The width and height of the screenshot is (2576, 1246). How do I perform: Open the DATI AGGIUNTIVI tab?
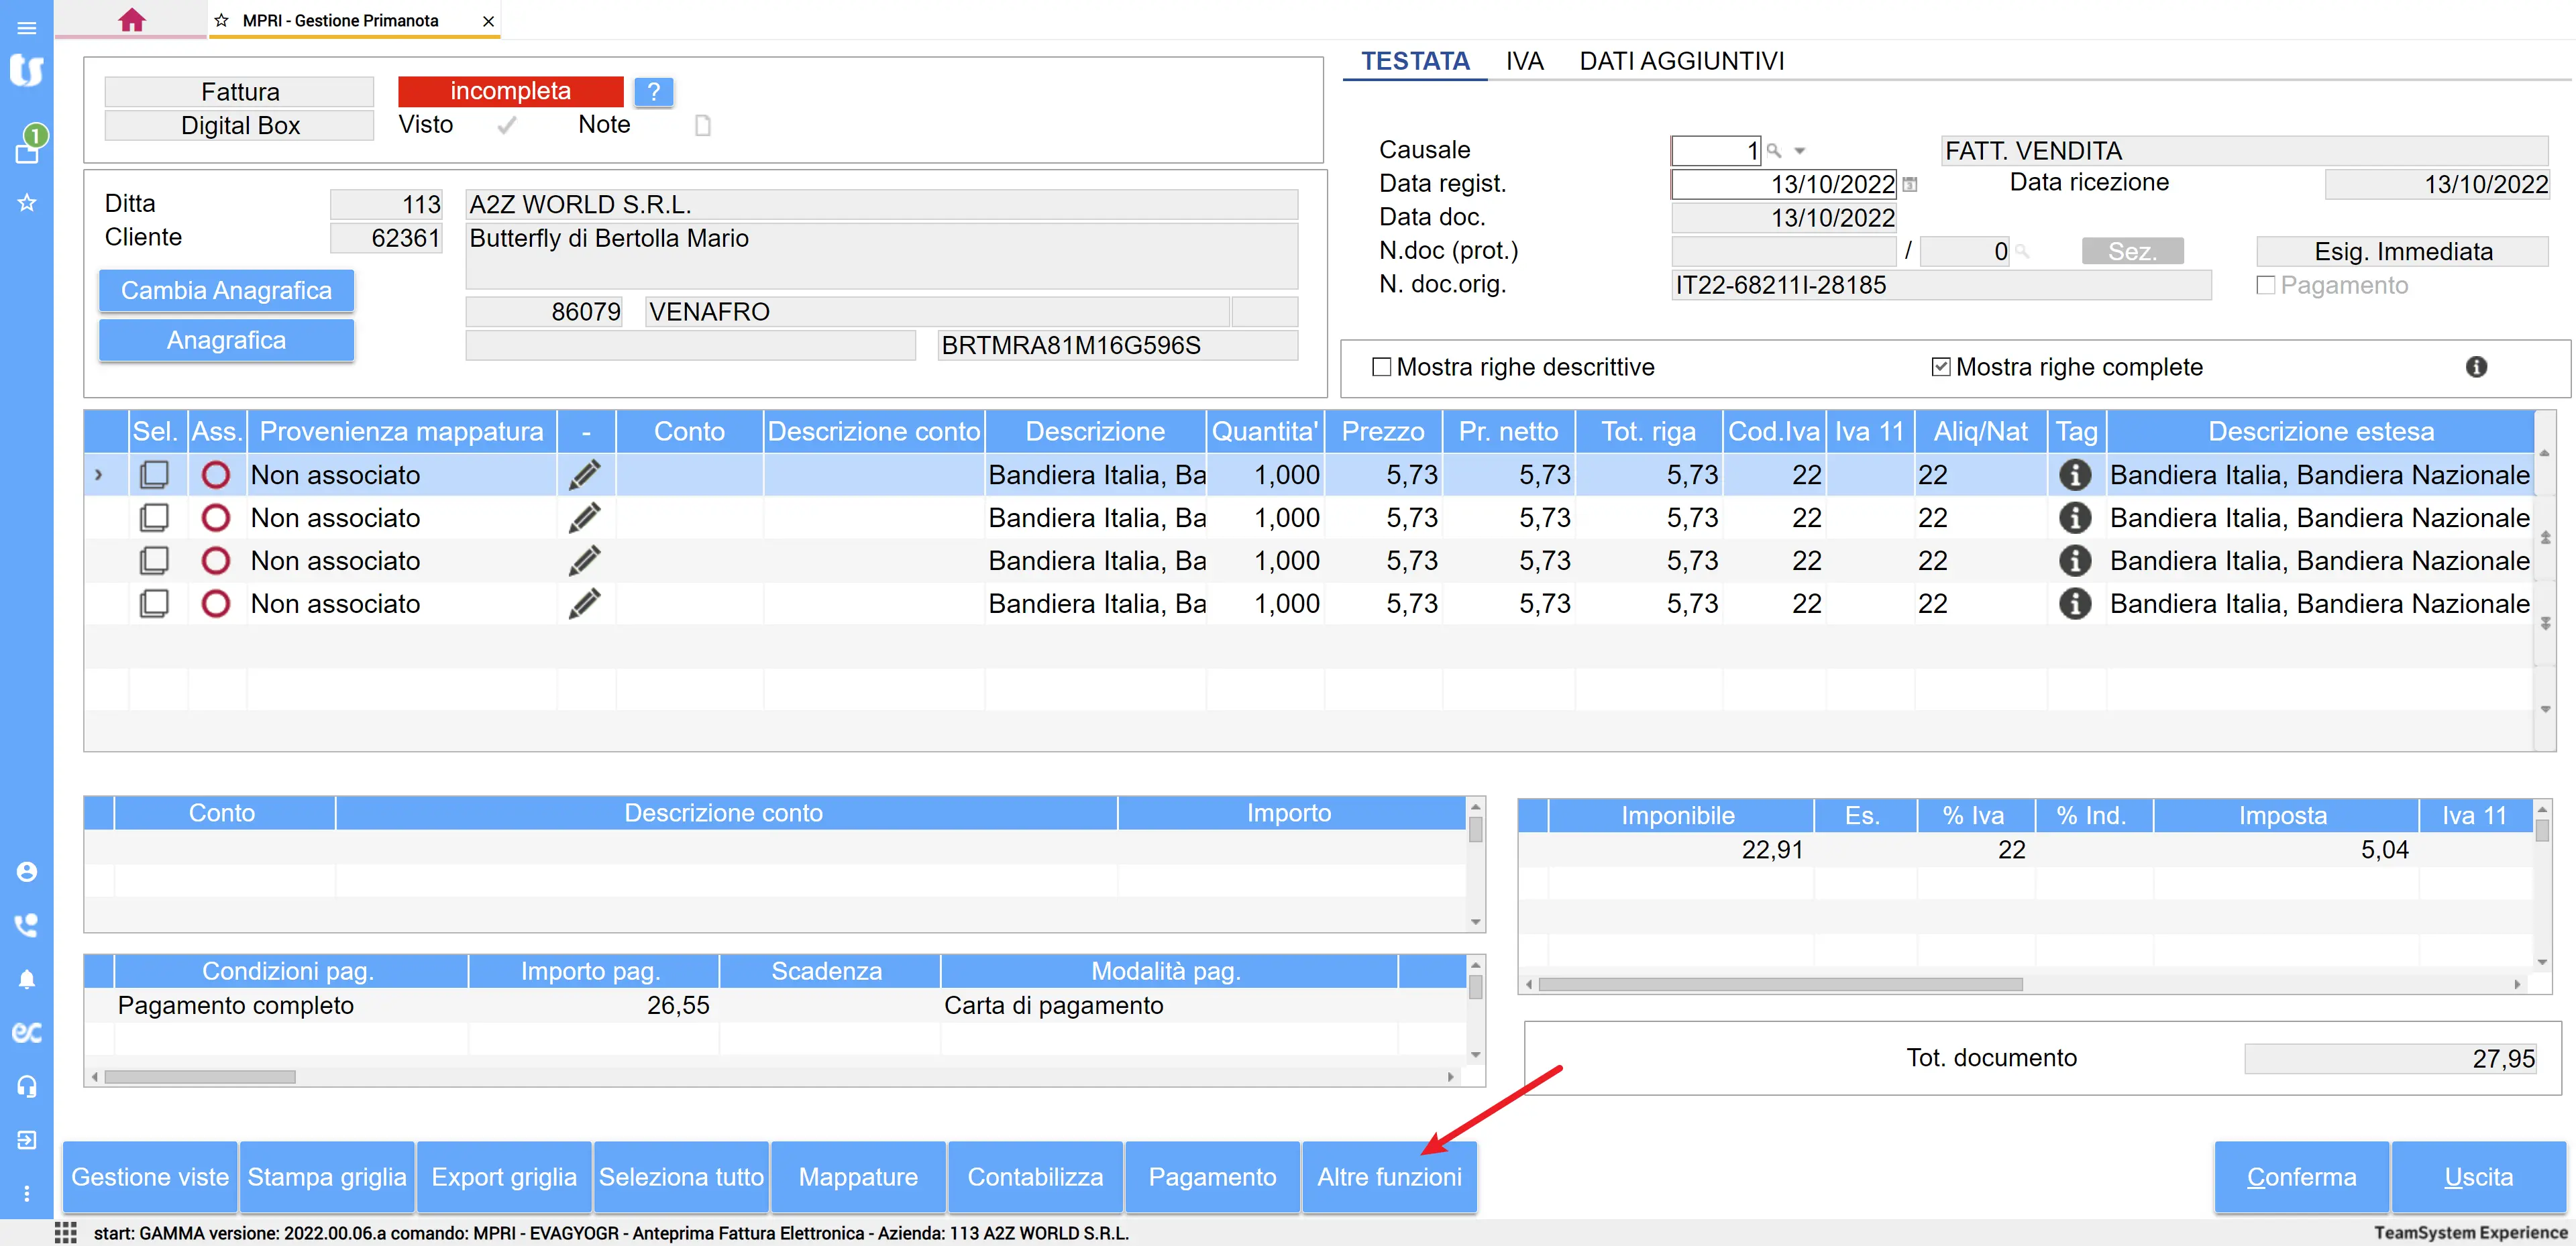[x=1681, y=61]
